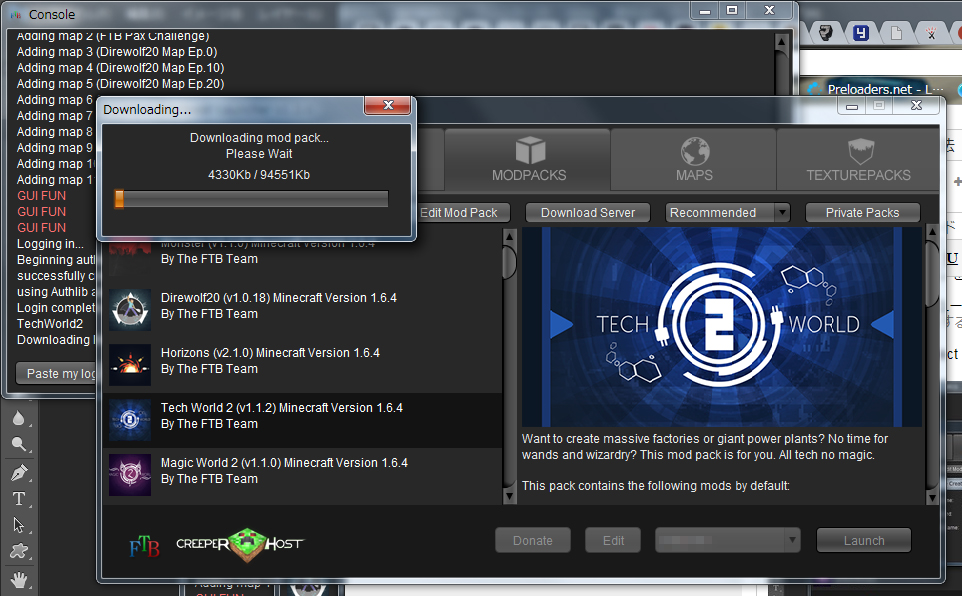Minimize the Console window
The height and width of the screenshot is (596, 962).
tap(705, 10)
